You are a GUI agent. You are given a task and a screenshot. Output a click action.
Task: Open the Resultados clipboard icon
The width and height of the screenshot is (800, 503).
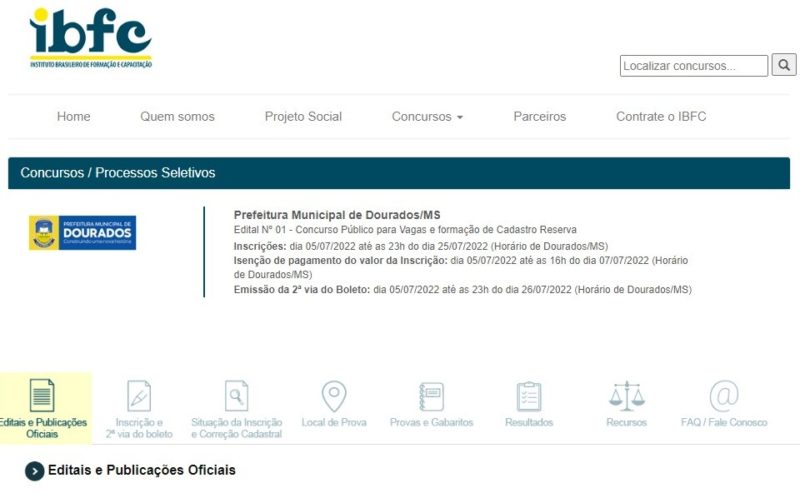529,396
